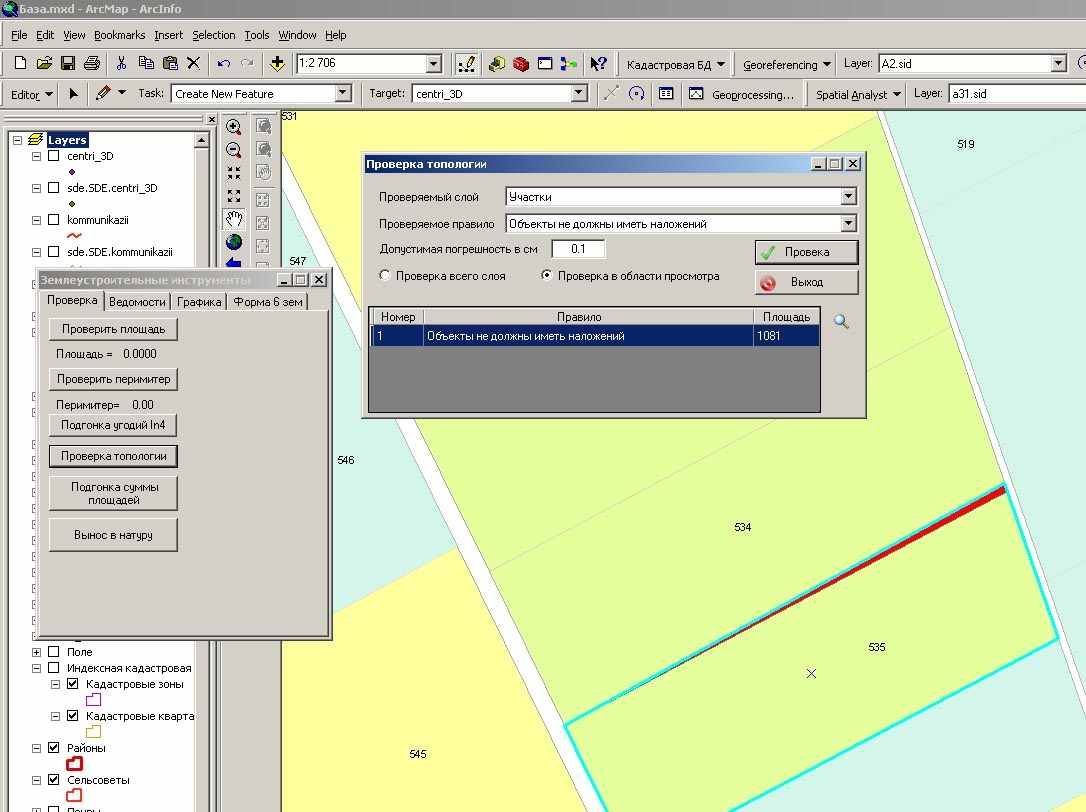
Task: Open the File menu
Action: 19,35
